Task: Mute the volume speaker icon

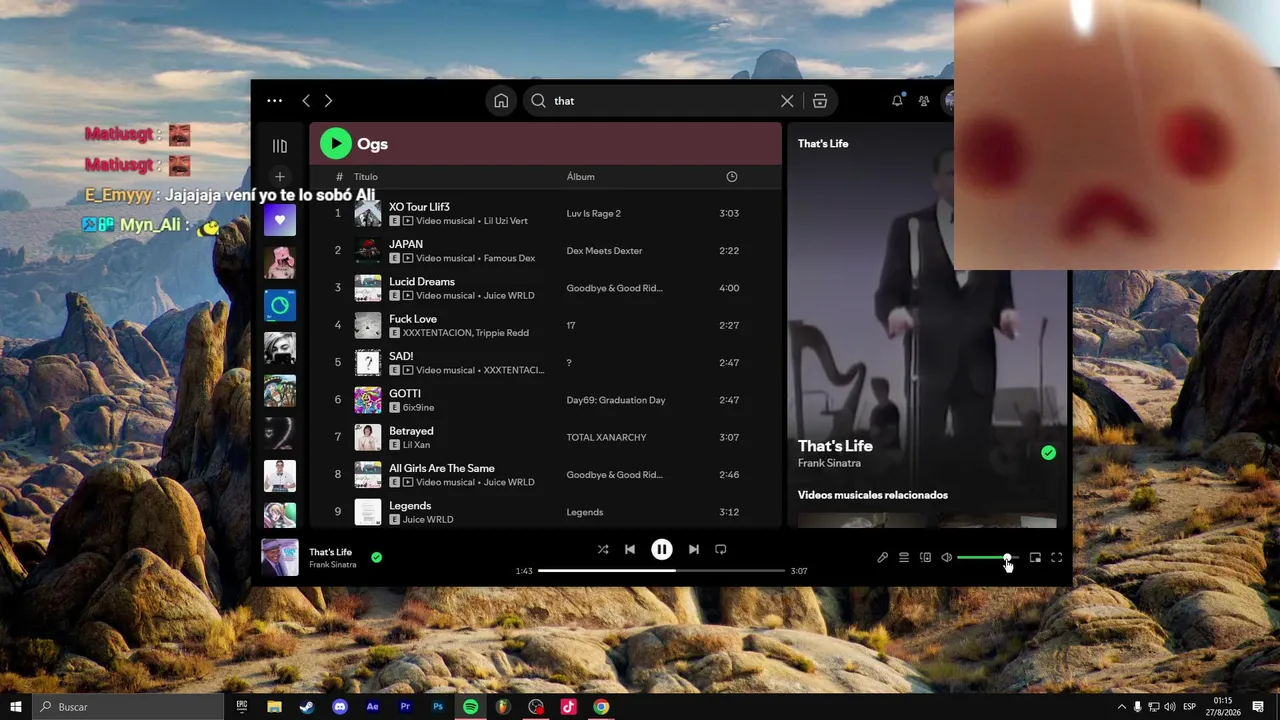Action: [x=946, y=558]
